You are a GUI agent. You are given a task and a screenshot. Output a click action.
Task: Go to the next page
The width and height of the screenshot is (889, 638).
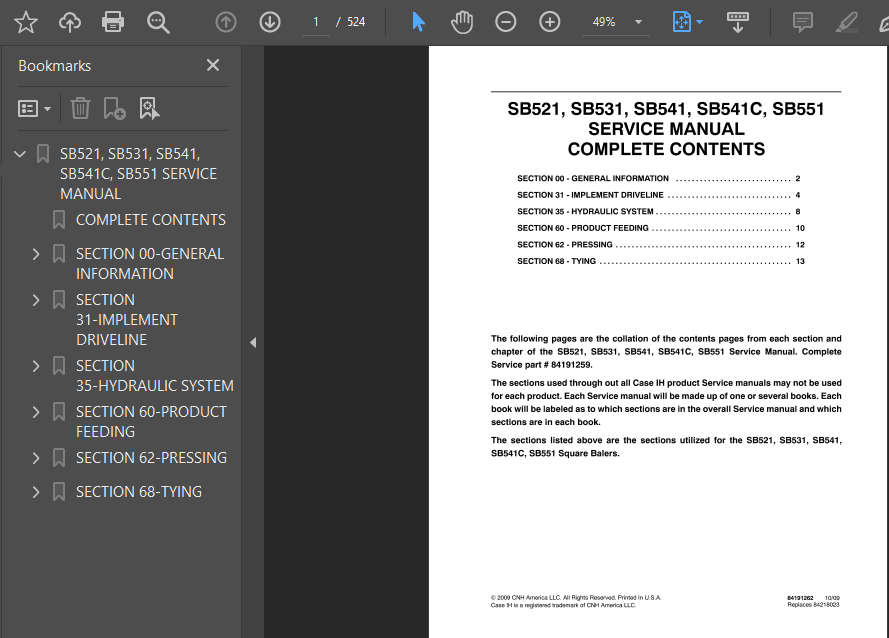click(x=270, y=22)
